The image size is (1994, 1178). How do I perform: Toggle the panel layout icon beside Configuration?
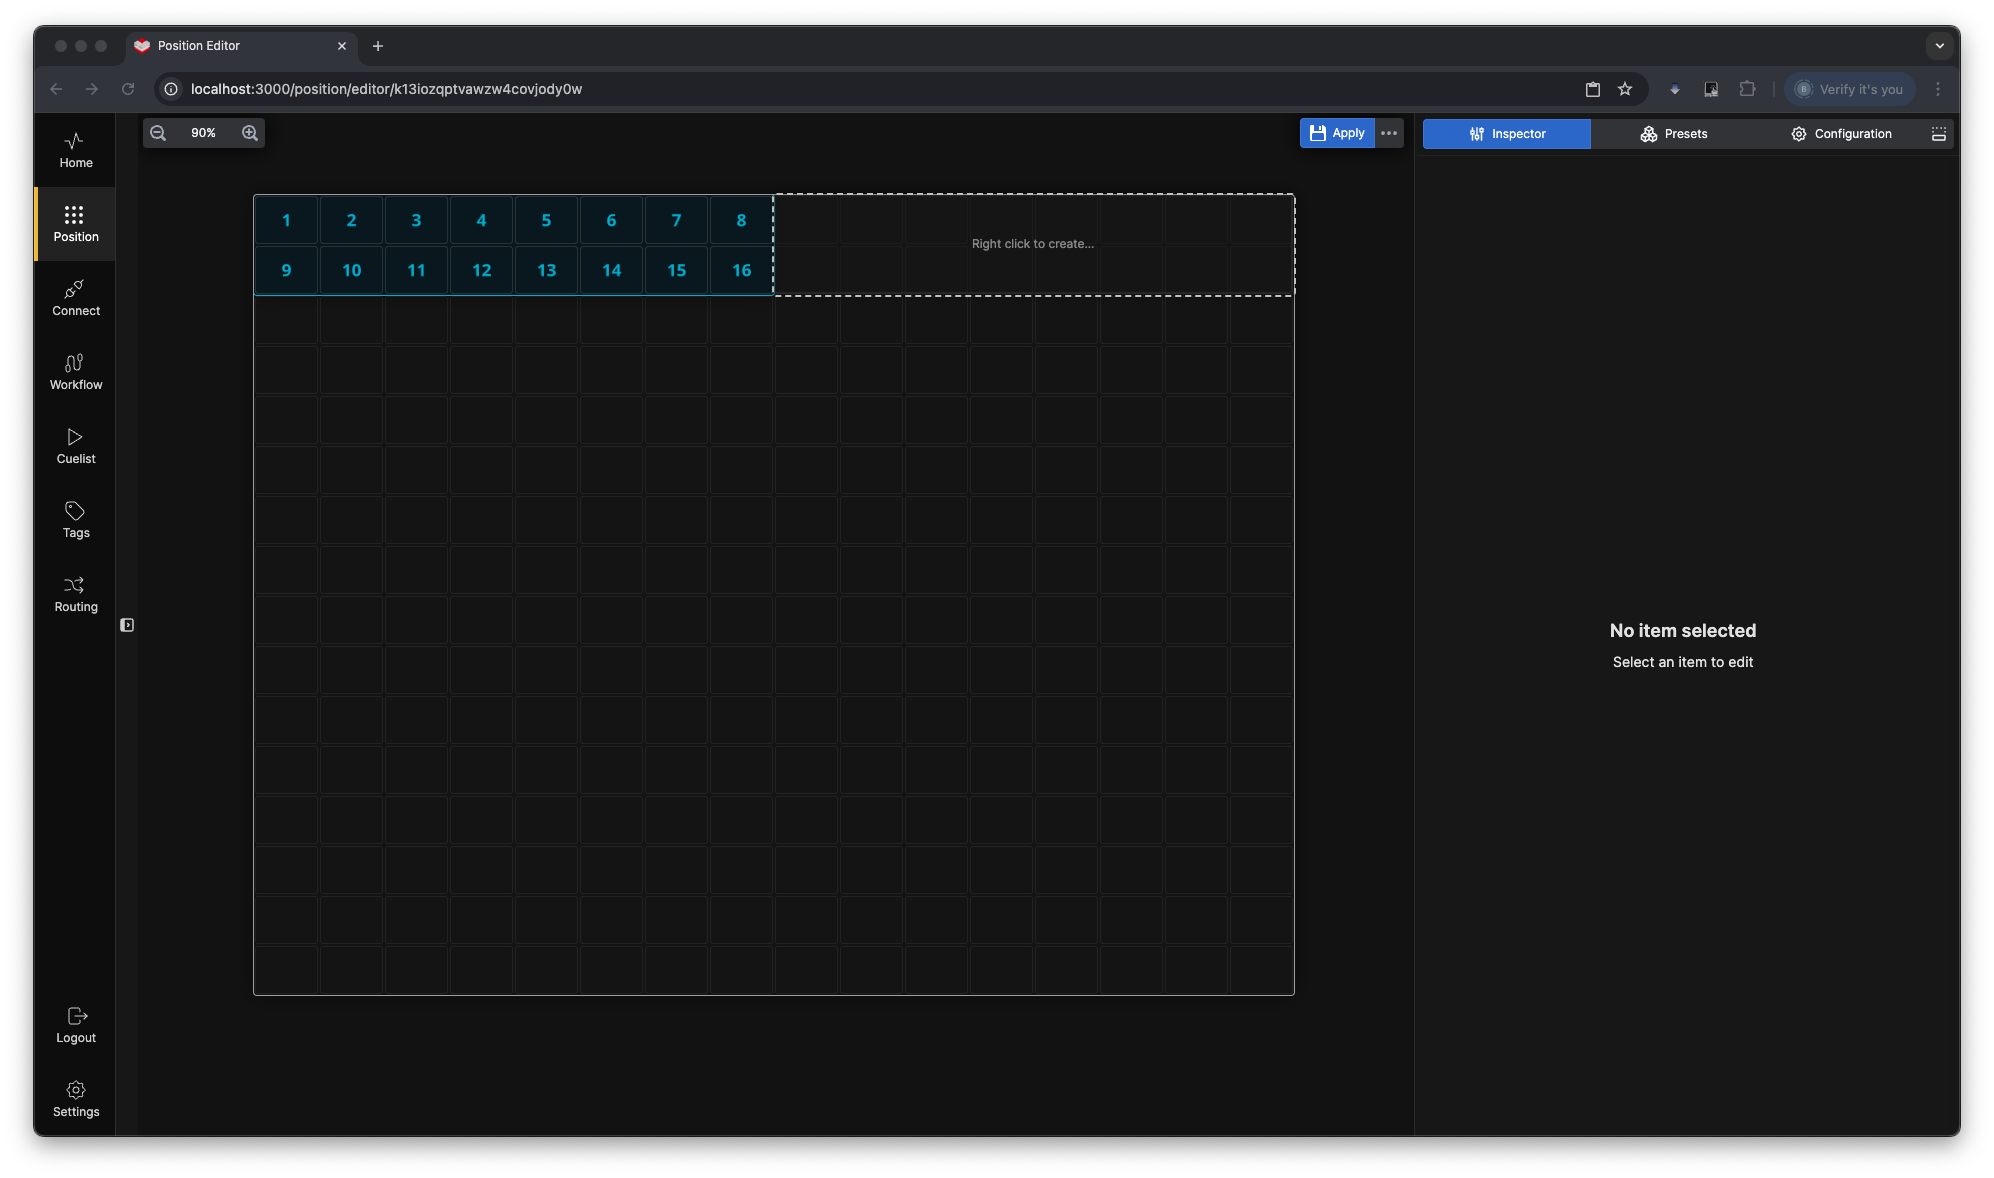(x=1938, y=134)
